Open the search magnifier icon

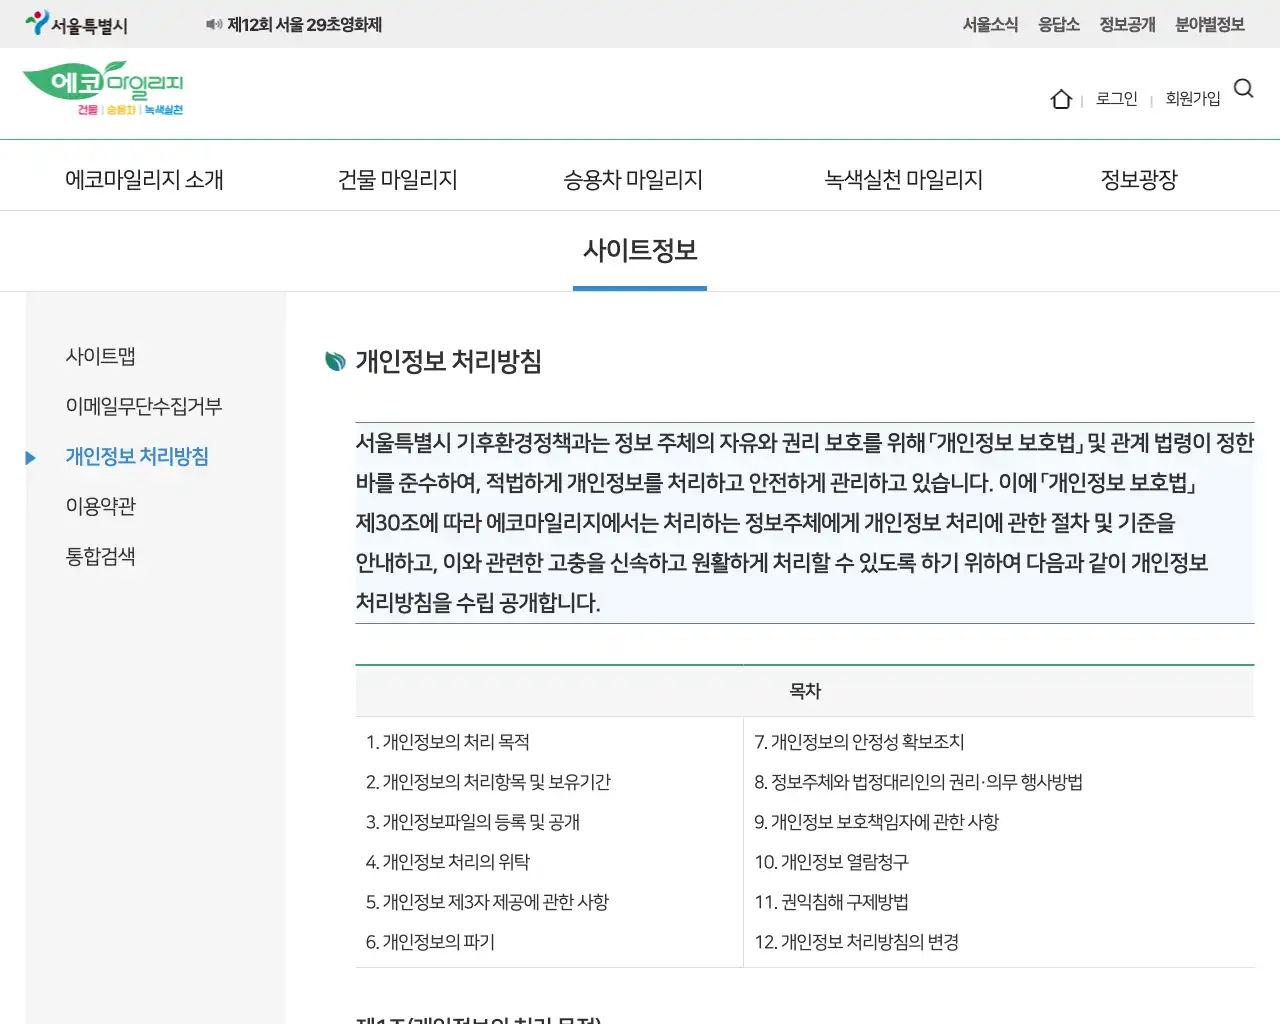click(x=1244, y=89)
